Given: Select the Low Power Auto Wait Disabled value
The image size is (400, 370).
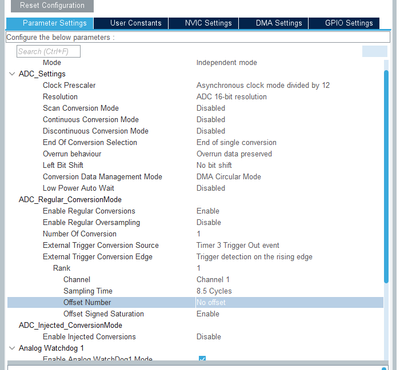Looking at the screenshot, I should [x=211, y=188].
